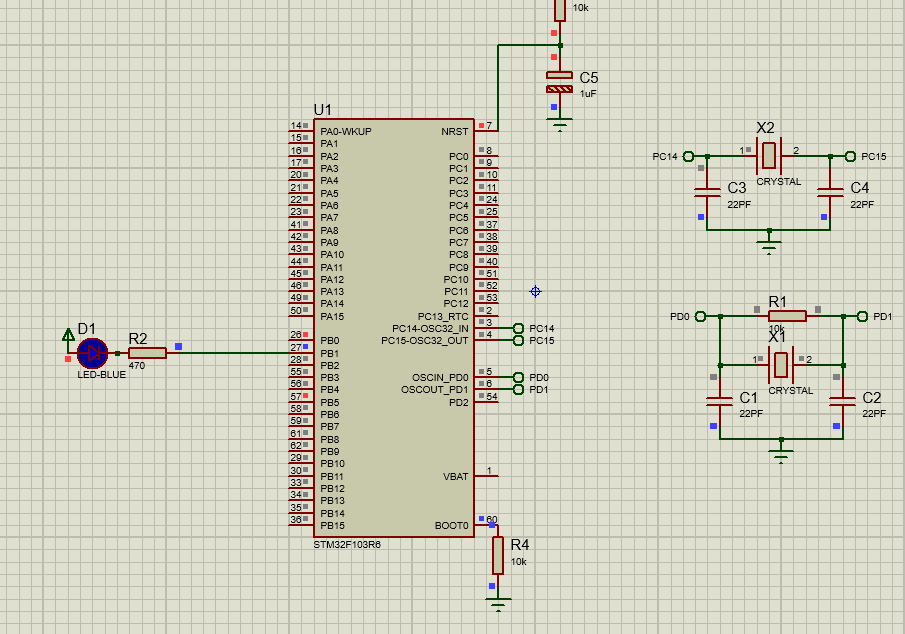Image resolution: width=905 pixels, height=634 pixels.
Task: Select the PD1 terminal near OSCOUT_PD1
Action: tap(519, 388)
